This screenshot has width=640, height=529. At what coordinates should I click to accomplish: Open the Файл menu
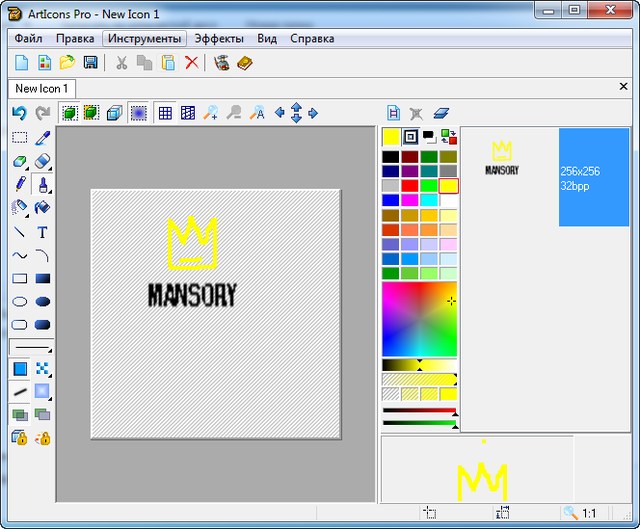(28, 39)
